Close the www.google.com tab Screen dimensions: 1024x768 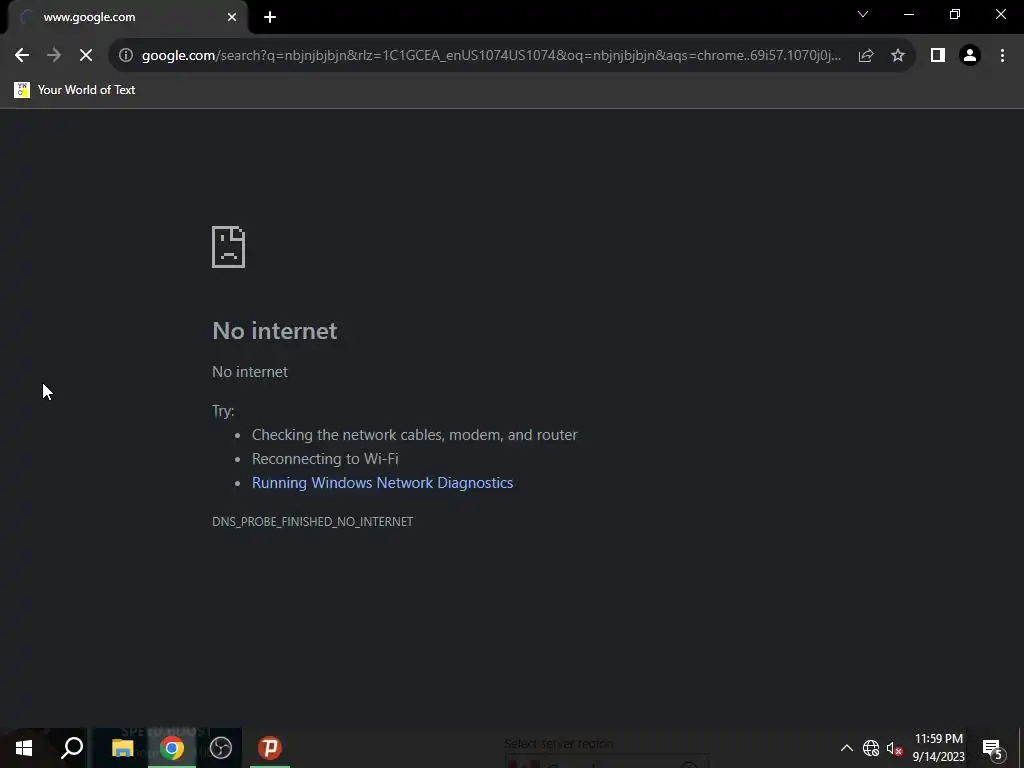[232, 17]
